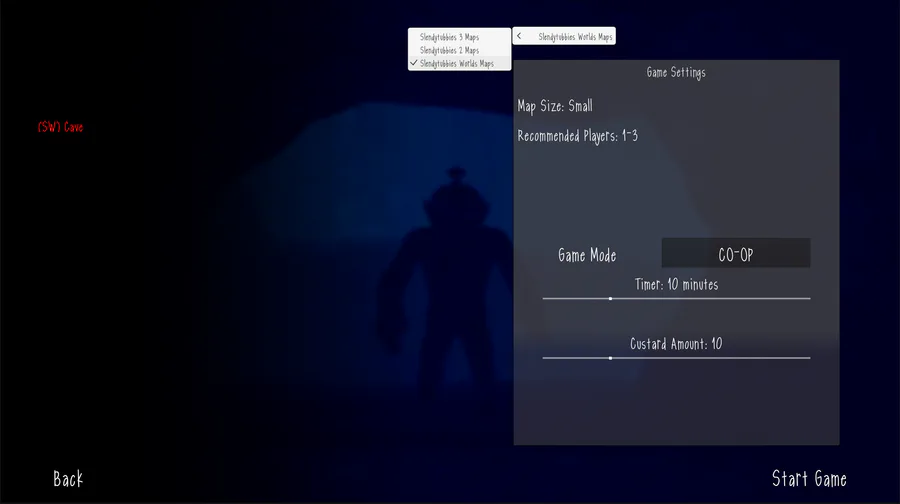This screenshot has height=504, width=900.
Task: Click the Game Mode label
Action: pyautogui.click(x=587, y=255)
